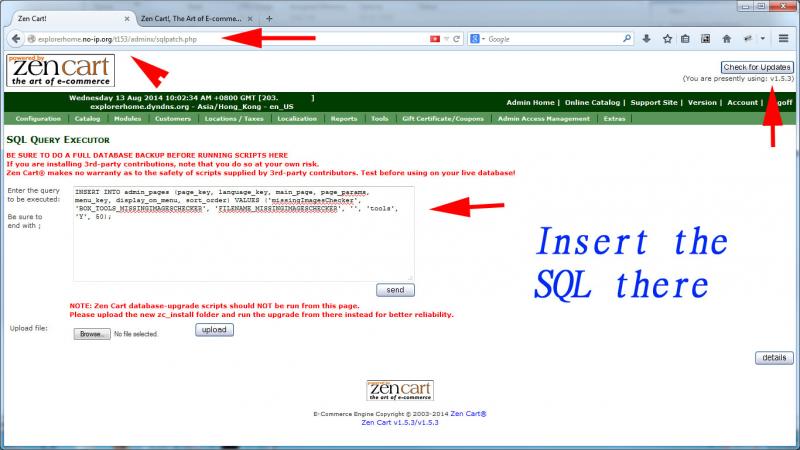
Task: Show bookmarks list icon
Action: click(x=685, y=39)
